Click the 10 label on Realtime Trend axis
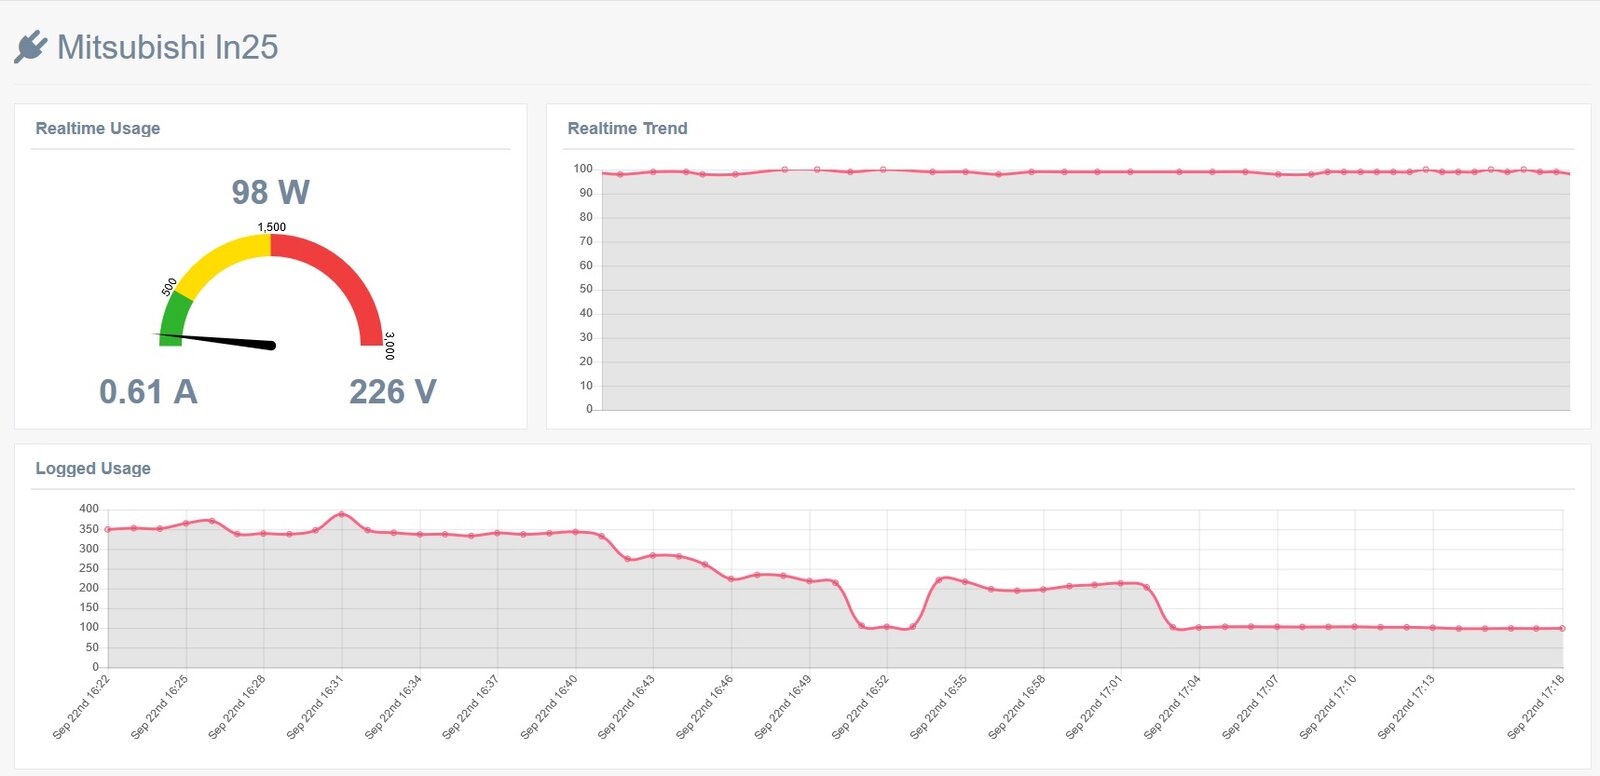The width and height of the screenshot is (1600, 776). [x=586, y=385]
